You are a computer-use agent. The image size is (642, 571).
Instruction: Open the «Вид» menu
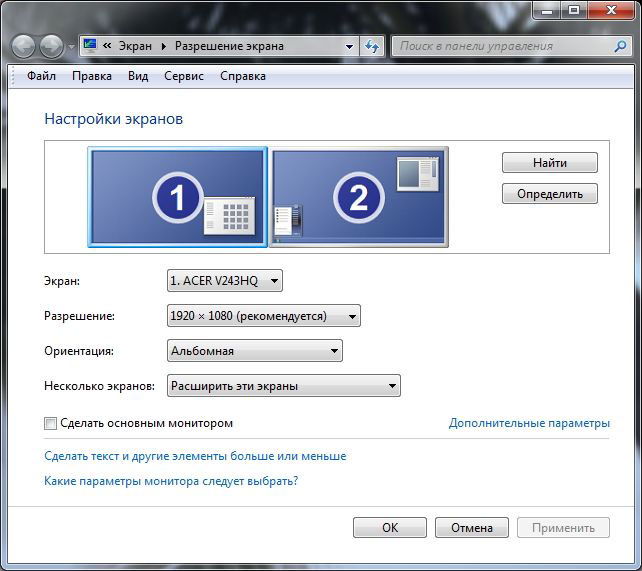coord(138,76)
